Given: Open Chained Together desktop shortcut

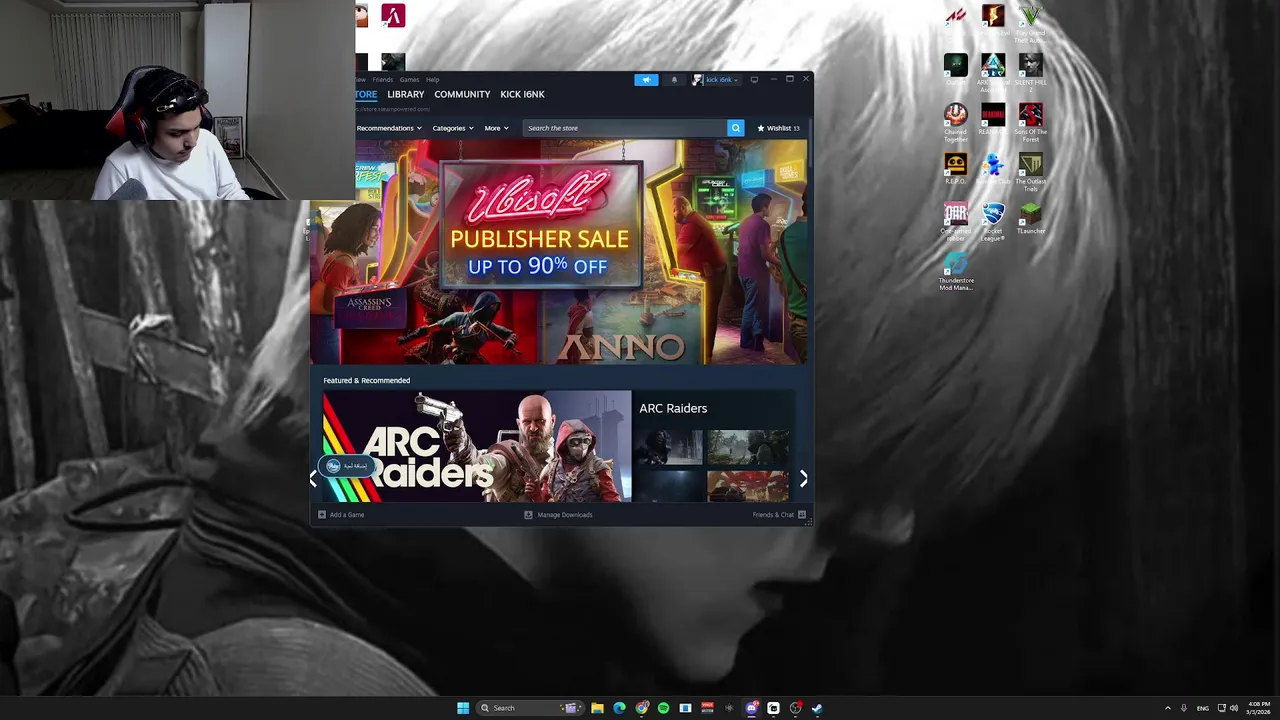Looking at the screenshot, I should click(955, 123).
